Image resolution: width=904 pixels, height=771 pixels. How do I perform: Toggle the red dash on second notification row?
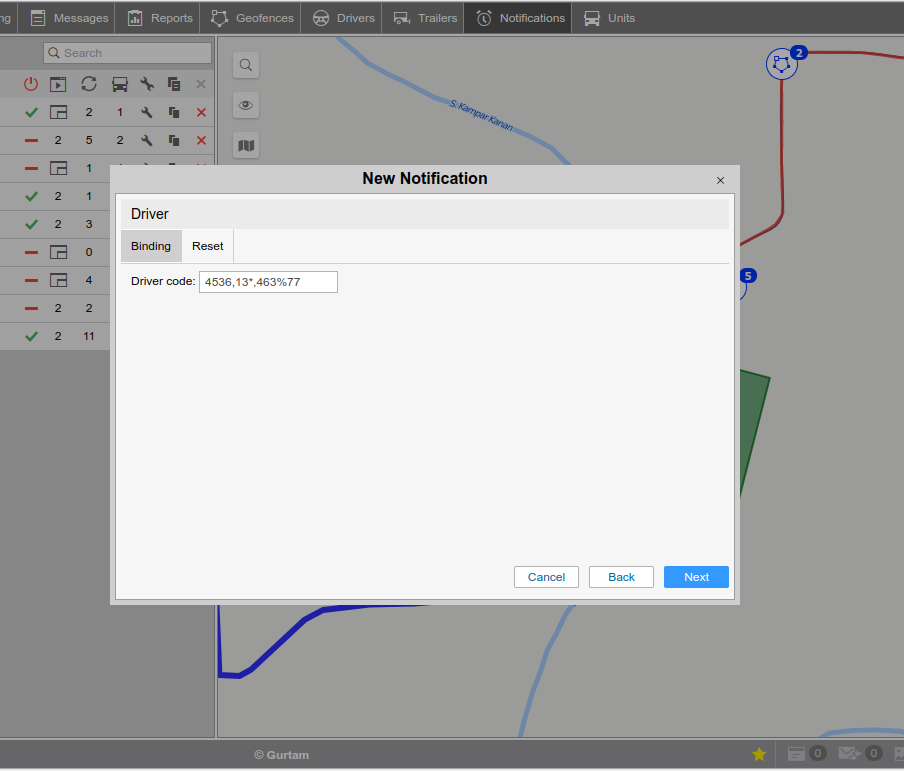pos(31,141)
